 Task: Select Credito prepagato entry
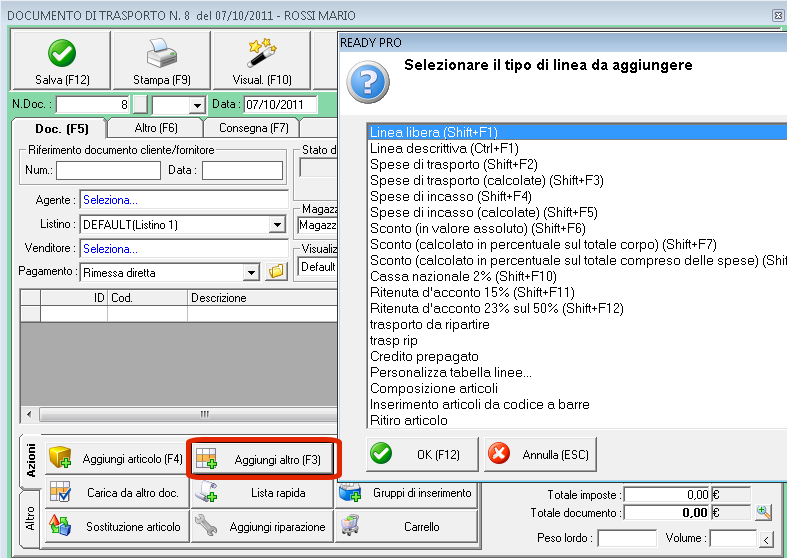point(577,356)
